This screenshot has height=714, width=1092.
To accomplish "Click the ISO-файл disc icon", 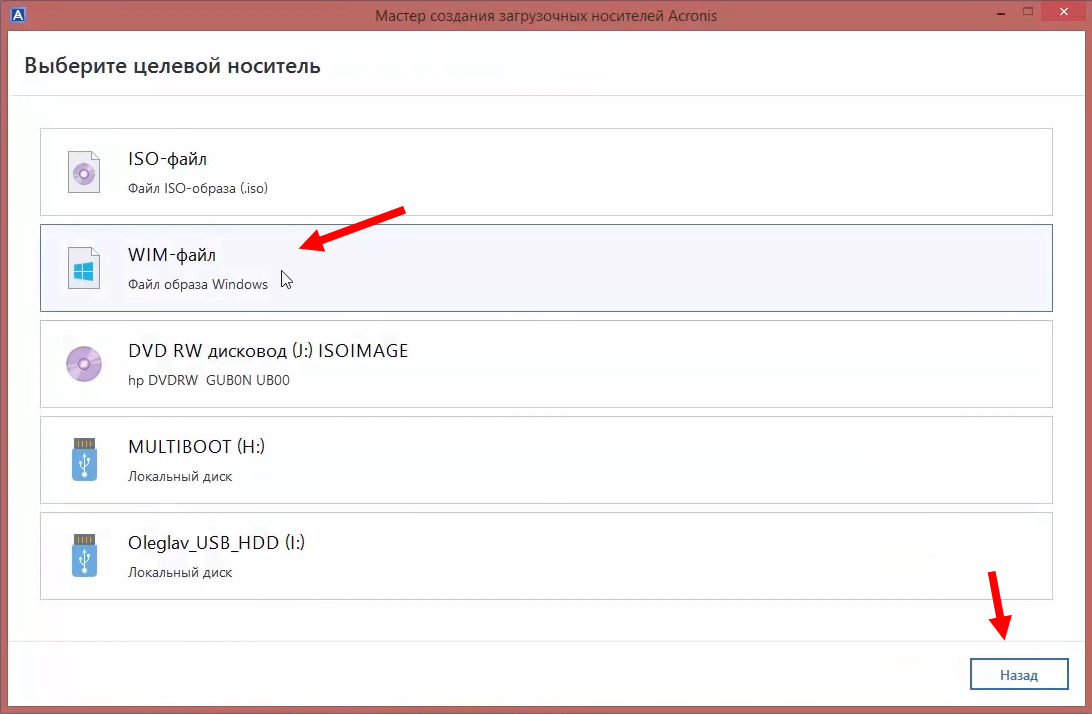I will 84,172.
